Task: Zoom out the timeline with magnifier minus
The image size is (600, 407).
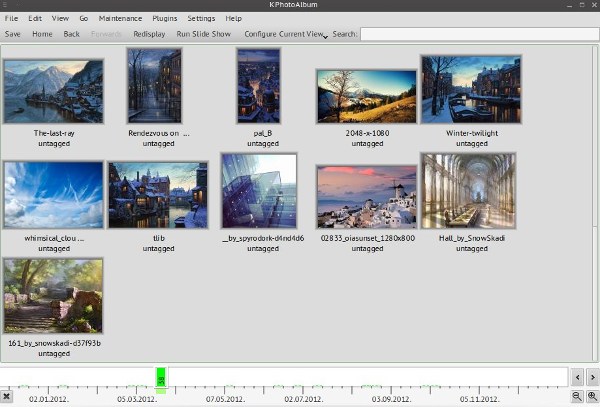Action: [x=577, y=397]
